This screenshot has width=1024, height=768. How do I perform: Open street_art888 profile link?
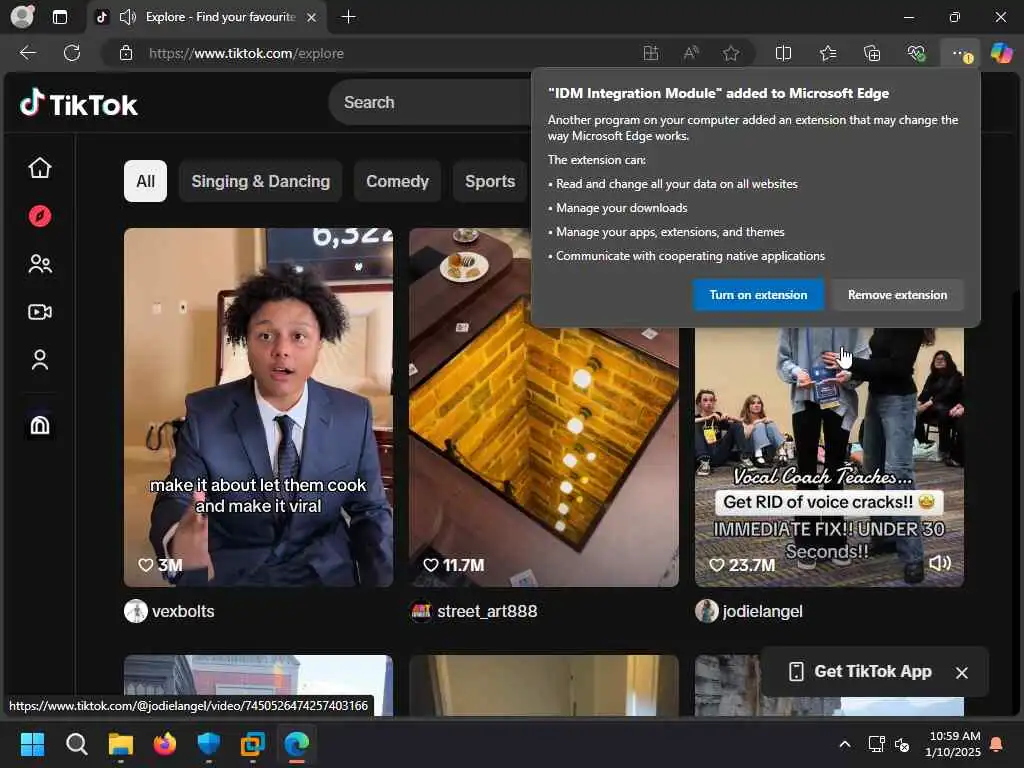click(x=487, y=611)
